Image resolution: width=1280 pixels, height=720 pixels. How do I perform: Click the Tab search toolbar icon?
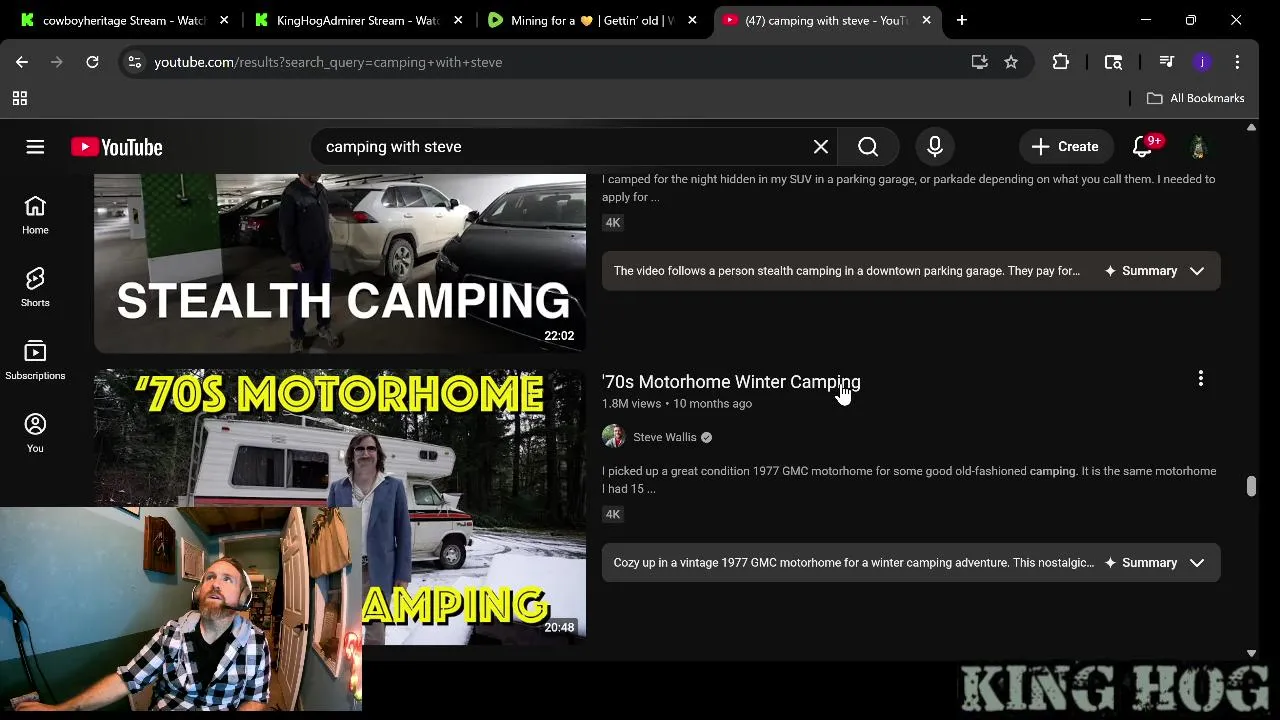1113,62
